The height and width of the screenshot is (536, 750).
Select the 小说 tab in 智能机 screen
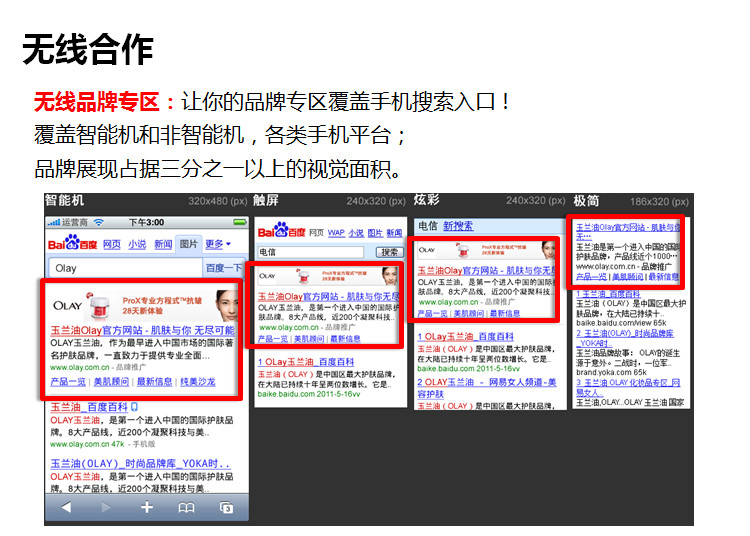click(x=137, y=244)
